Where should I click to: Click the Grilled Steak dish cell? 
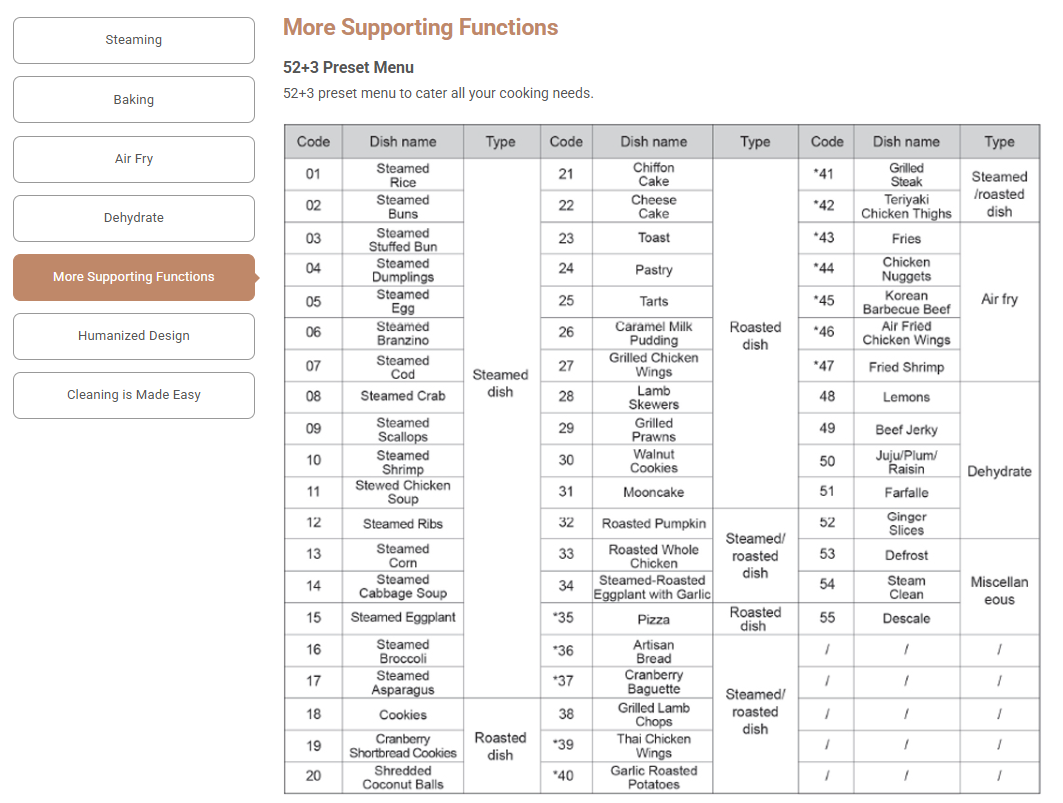(x=906, y=175)
